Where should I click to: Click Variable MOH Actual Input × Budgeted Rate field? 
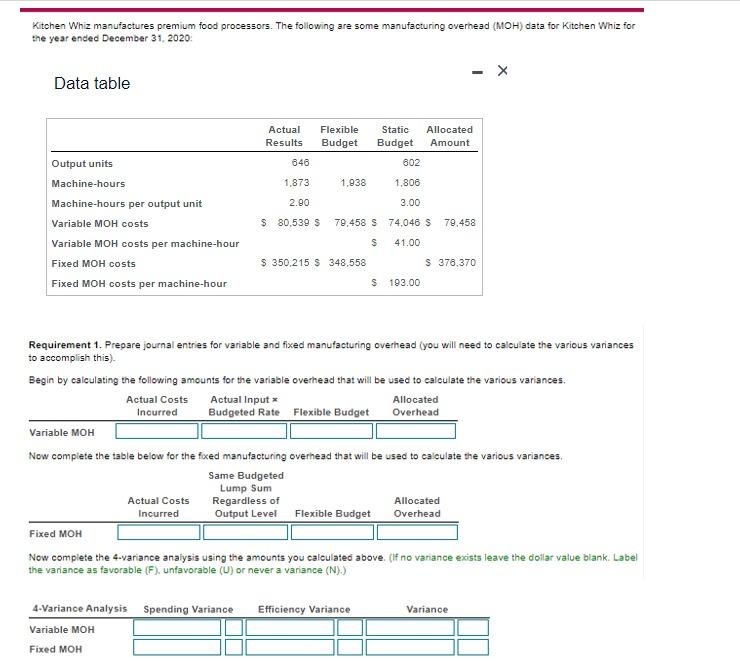coord(244,431)
